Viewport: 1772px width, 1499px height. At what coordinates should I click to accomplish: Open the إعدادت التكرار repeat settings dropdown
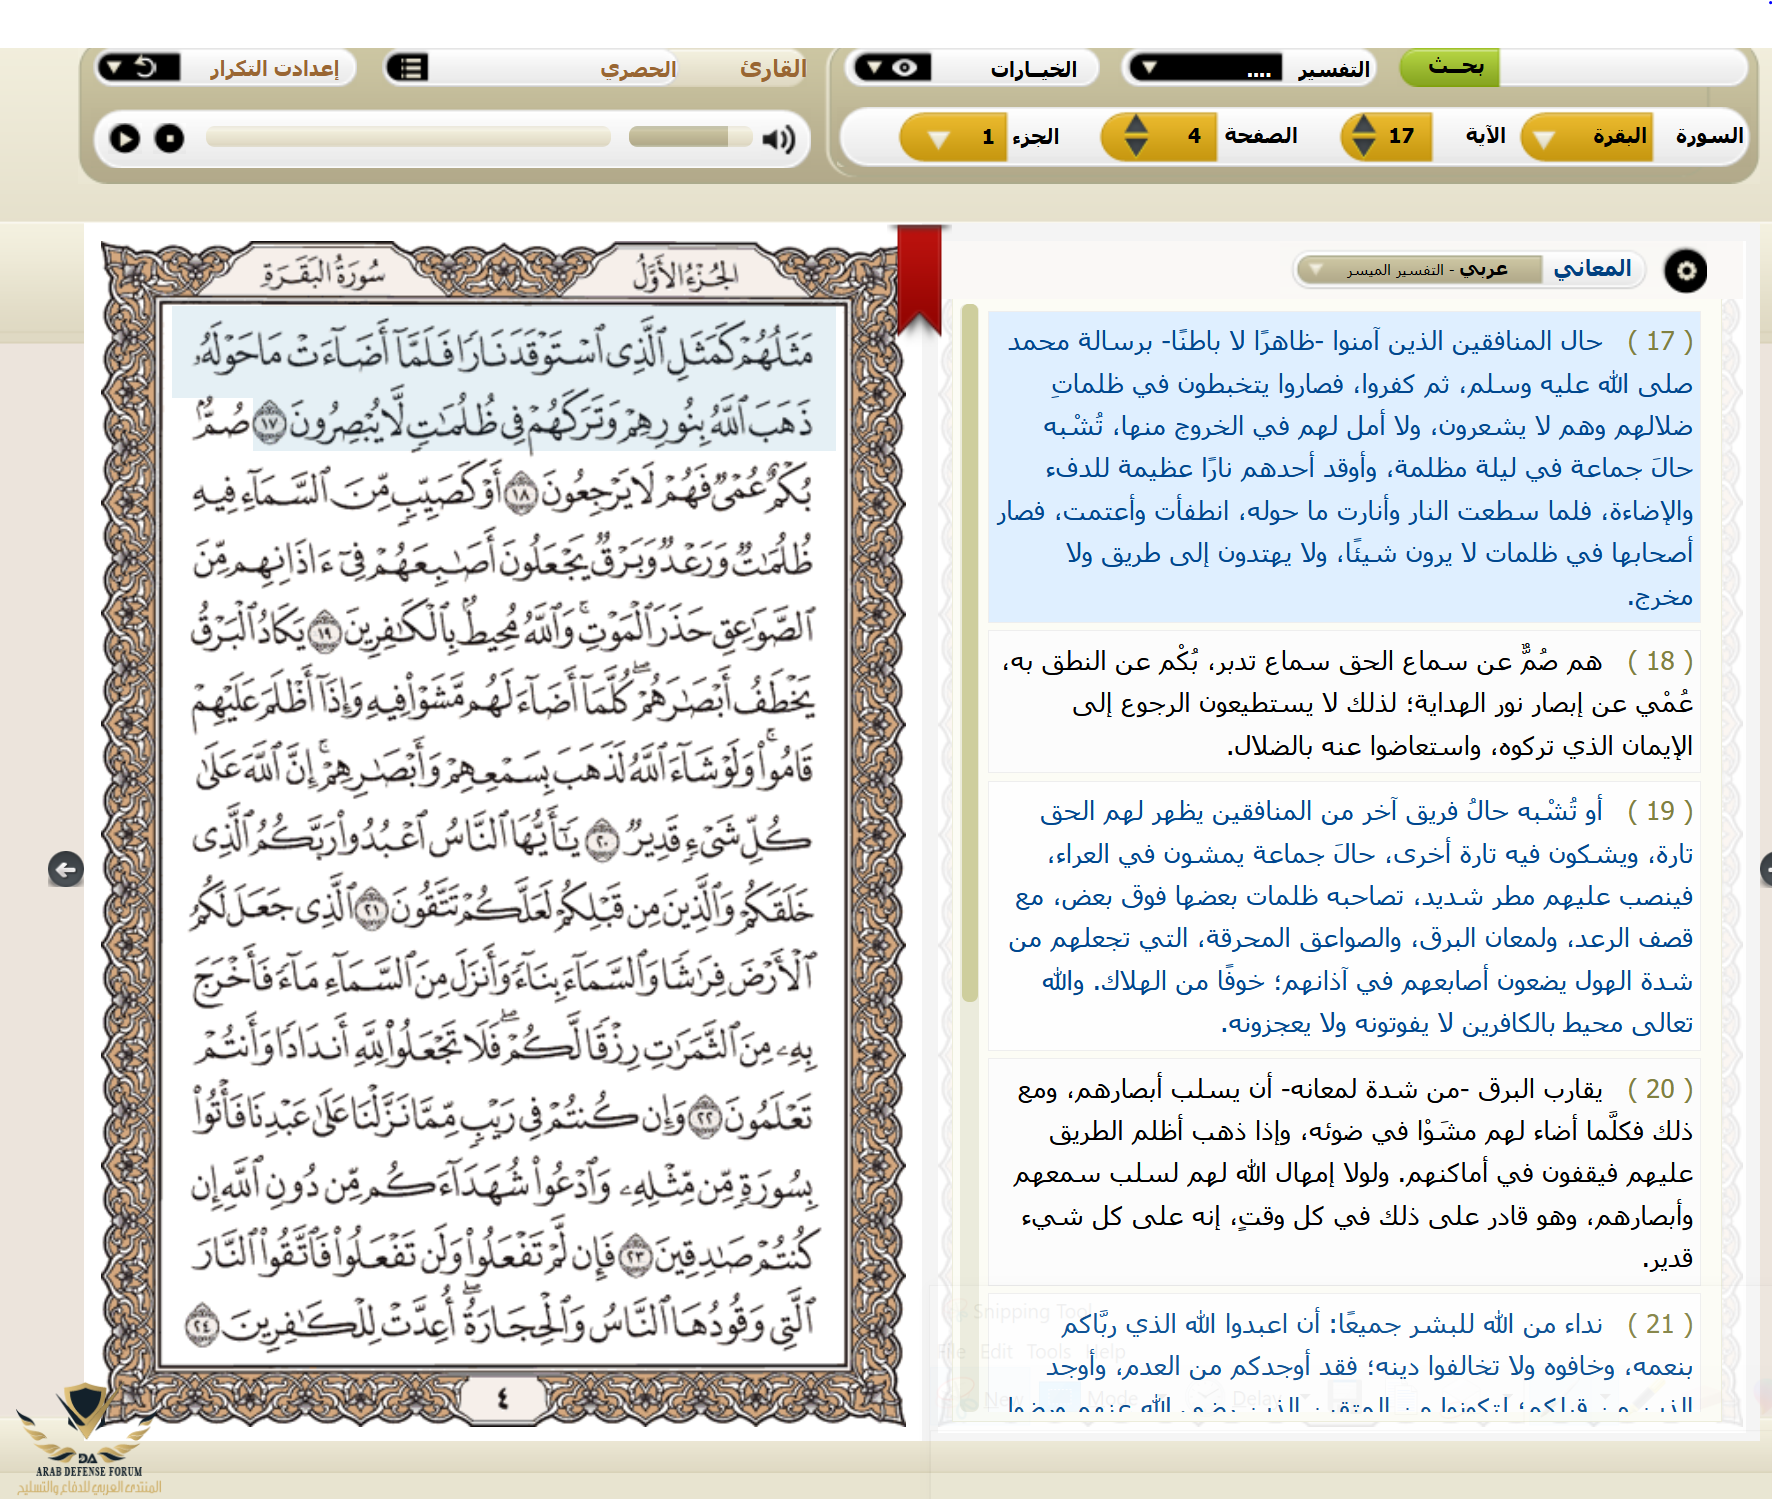139,68
